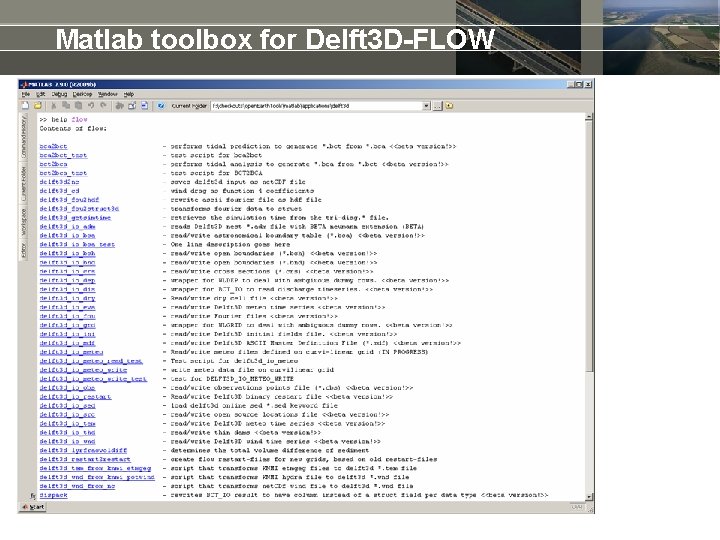Open Simulink via toolbar icon
720x540 pixels.
(119, 106)
